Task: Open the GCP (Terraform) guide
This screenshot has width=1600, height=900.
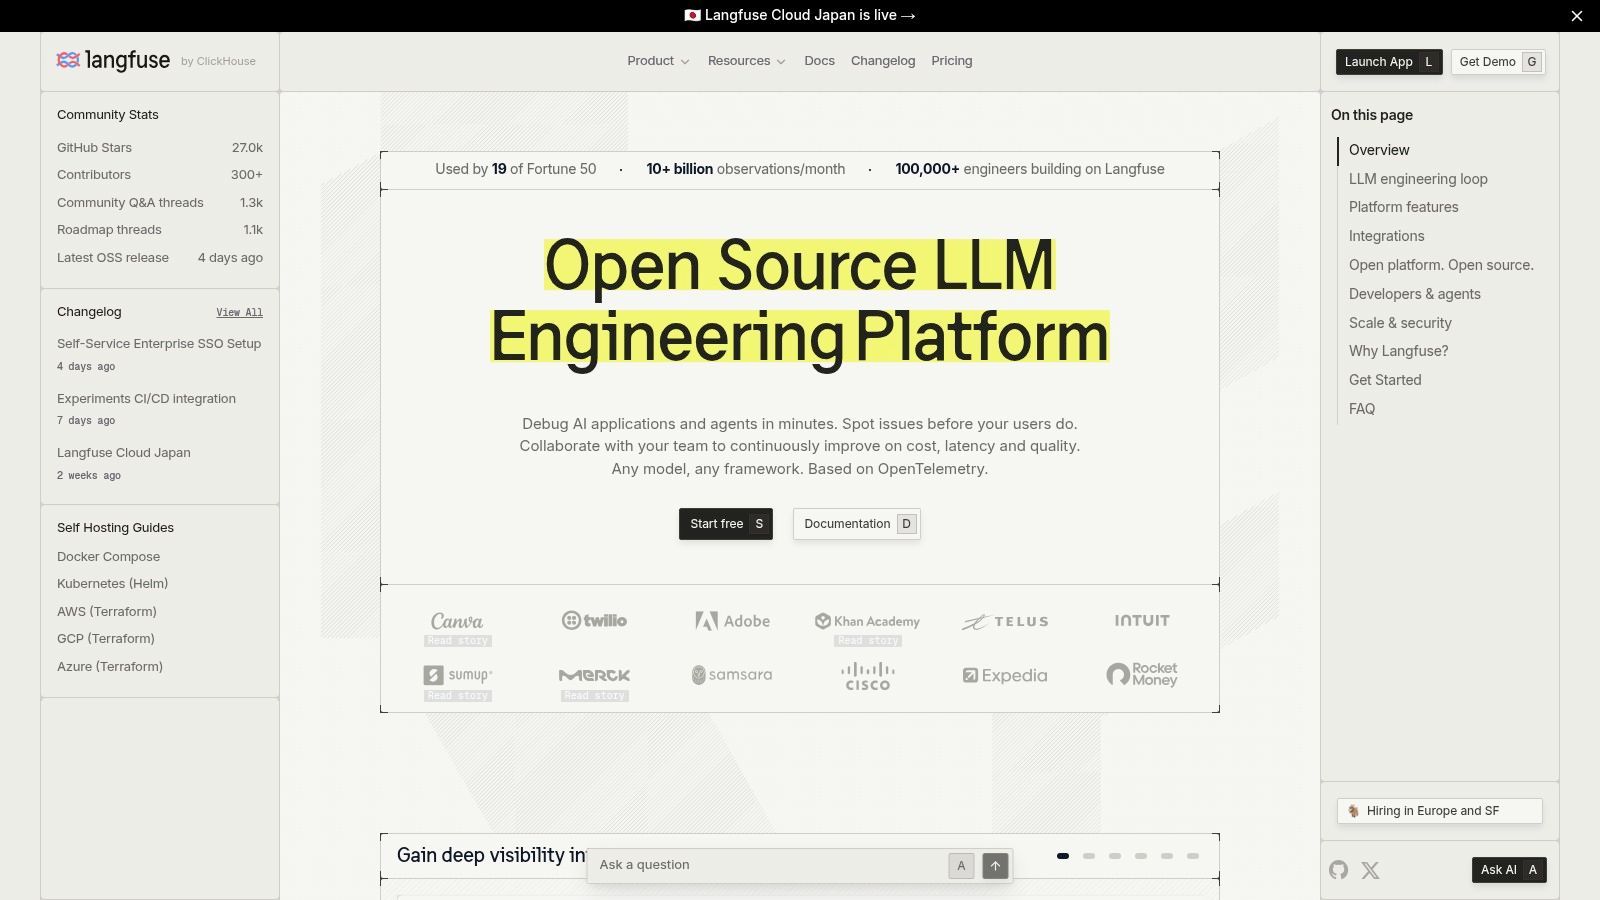Action: pos(106,639)
